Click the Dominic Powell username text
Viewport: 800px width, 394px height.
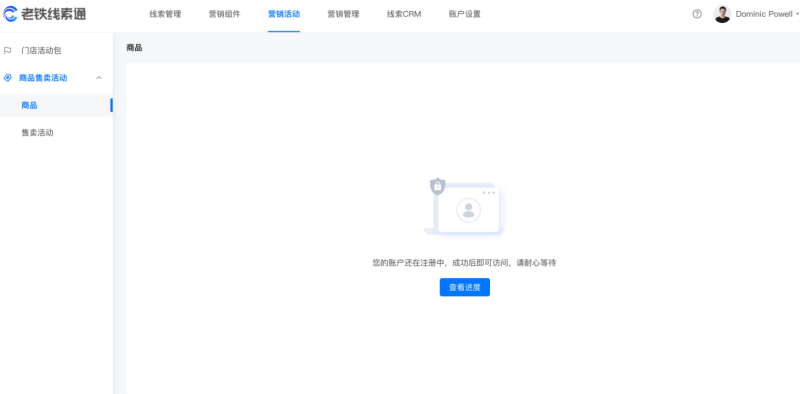point(764,14)
